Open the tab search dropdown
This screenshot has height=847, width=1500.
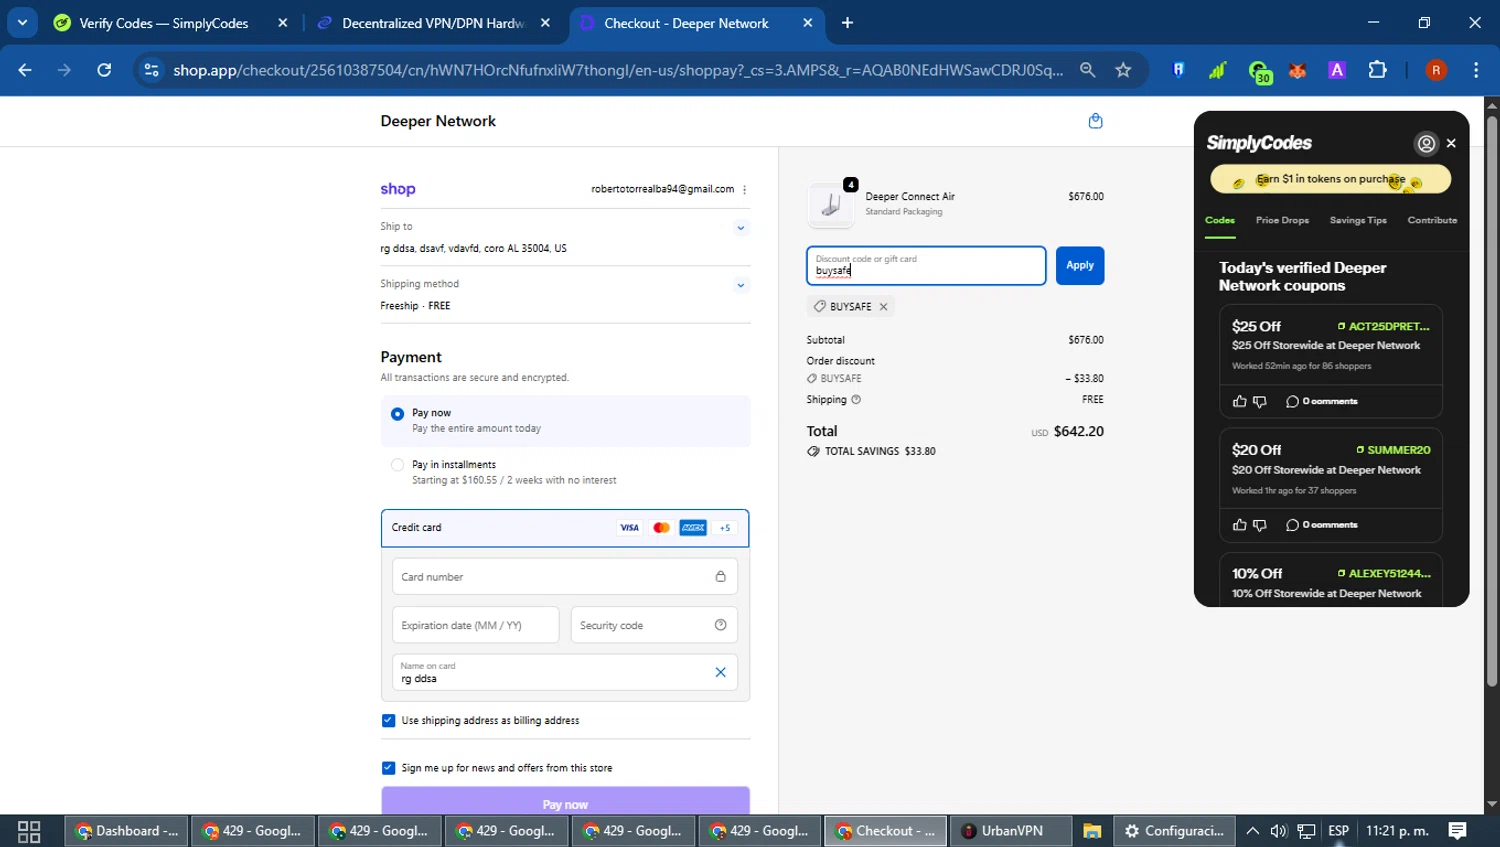(22, 23)
